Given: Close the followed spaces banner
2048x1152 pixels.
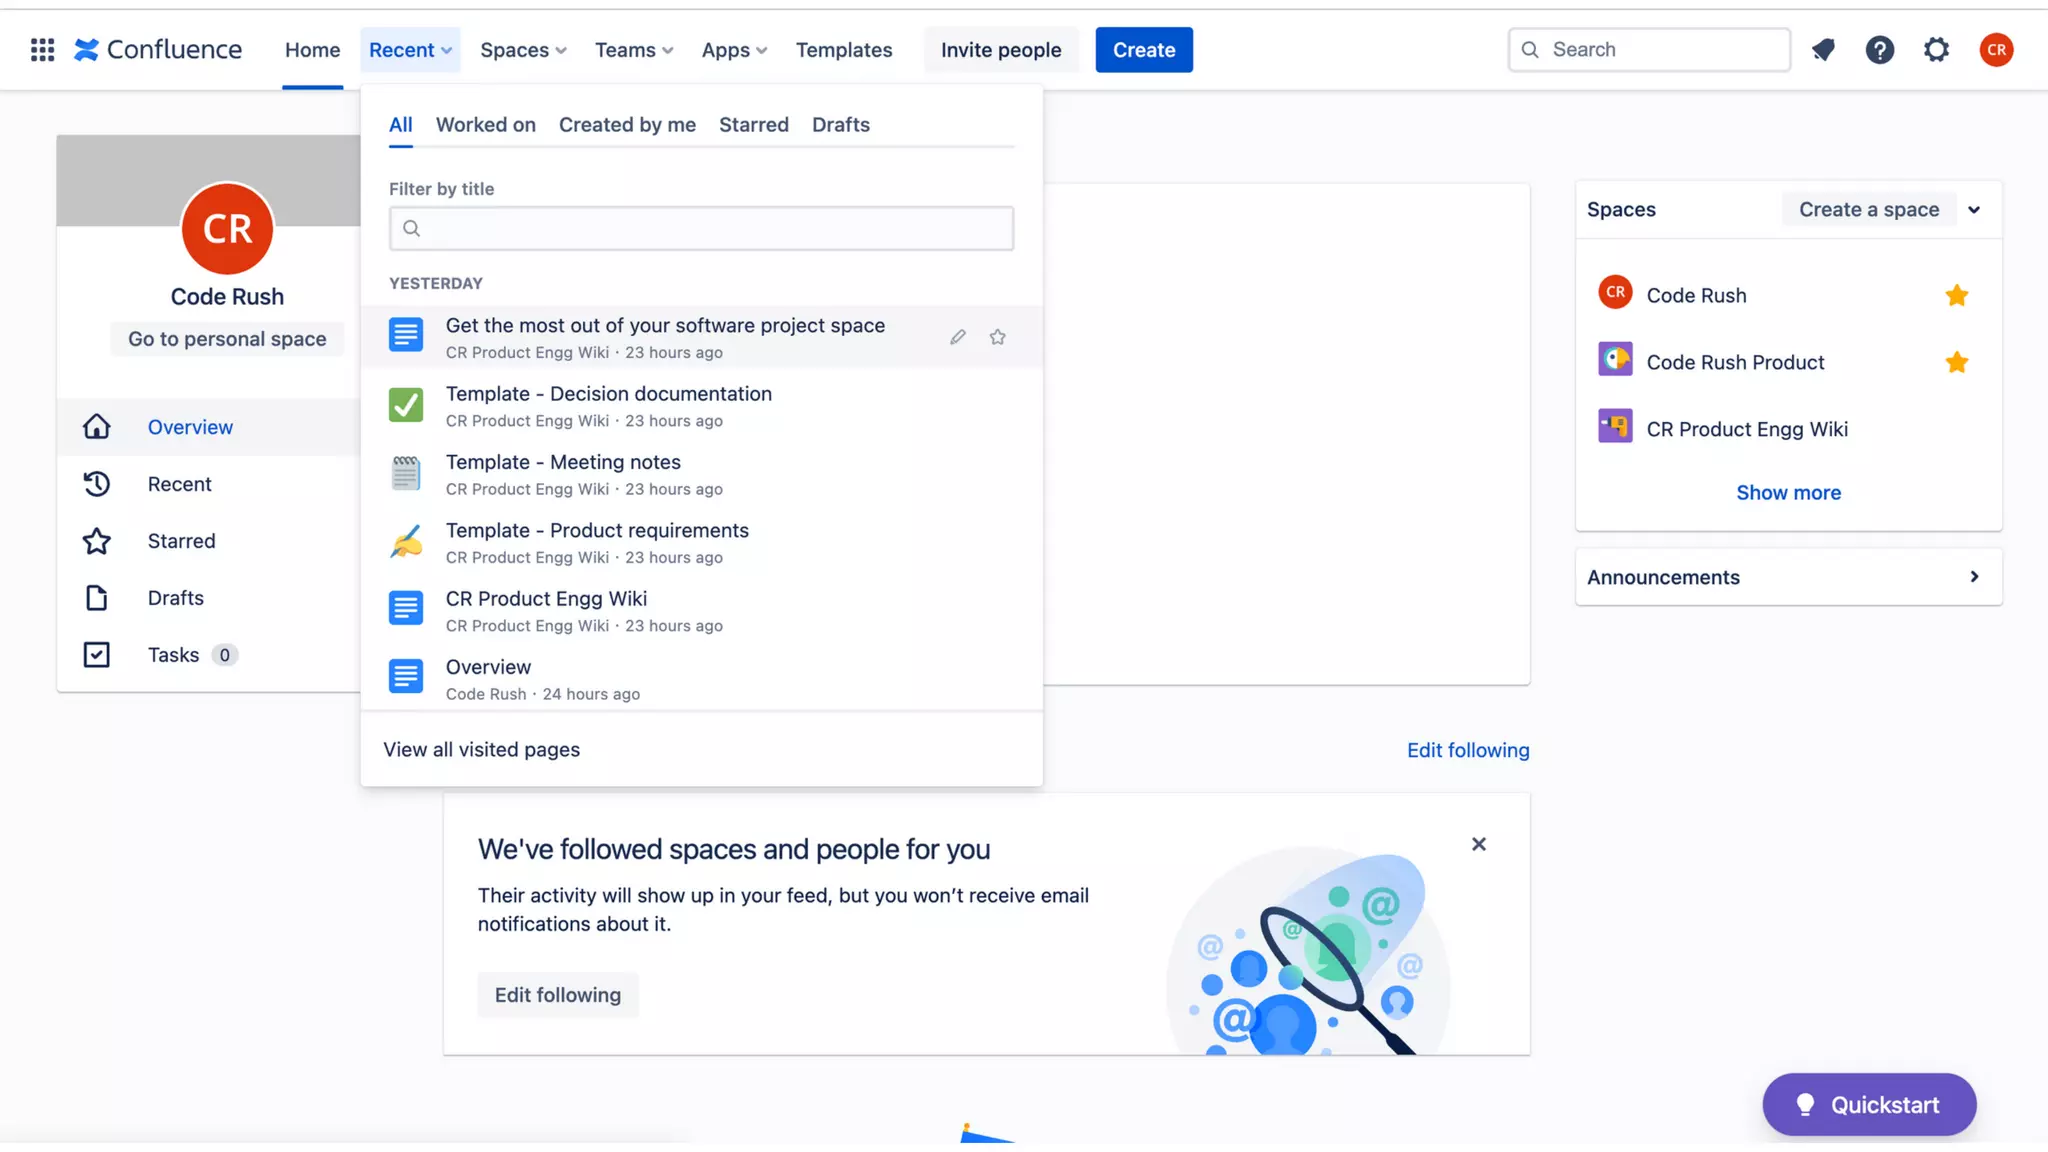Looking at the screenshot, I should (1478, 844).
